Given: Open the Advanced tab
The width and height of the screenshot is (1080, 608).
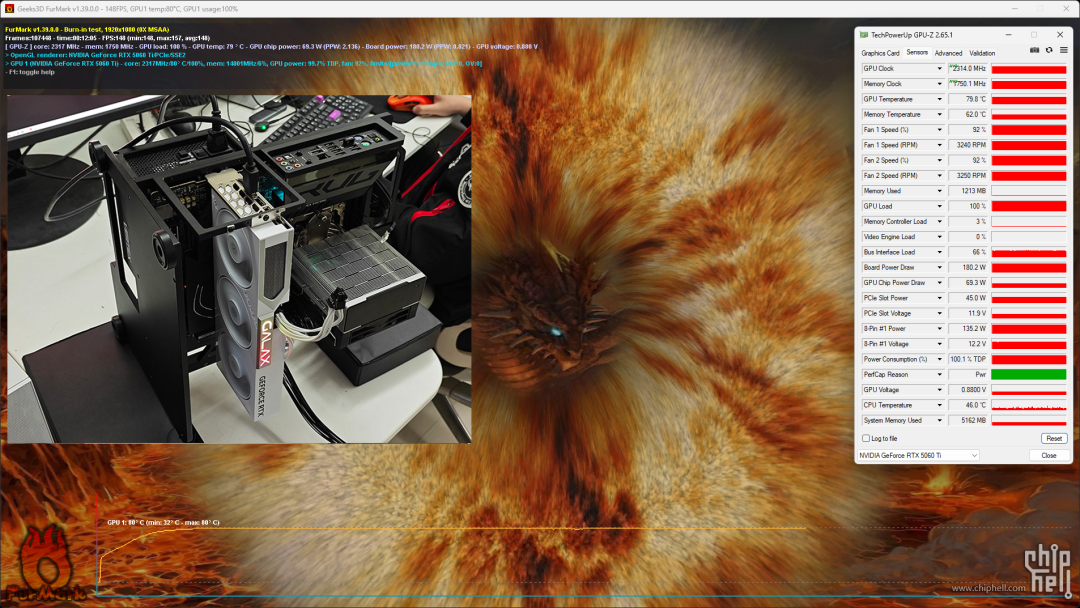Looking at the screenshot, I should (948, 53).
